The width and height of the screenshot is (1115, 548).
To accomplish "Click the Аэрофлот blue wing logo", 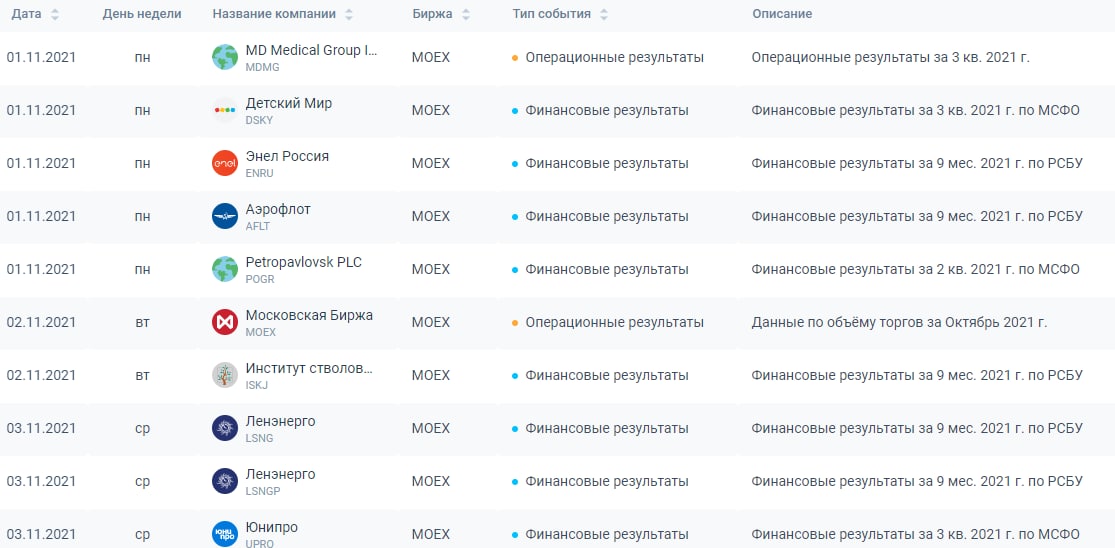I will [x=225, y=216].
